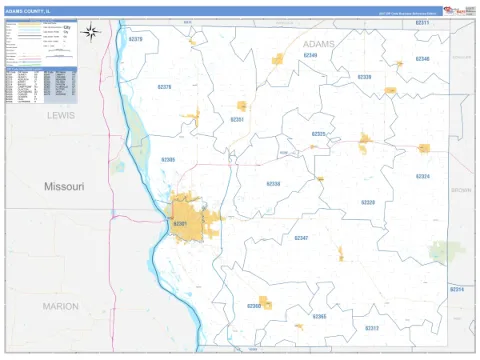
Task: Click ZIP code label 62325
Action: 318,134
